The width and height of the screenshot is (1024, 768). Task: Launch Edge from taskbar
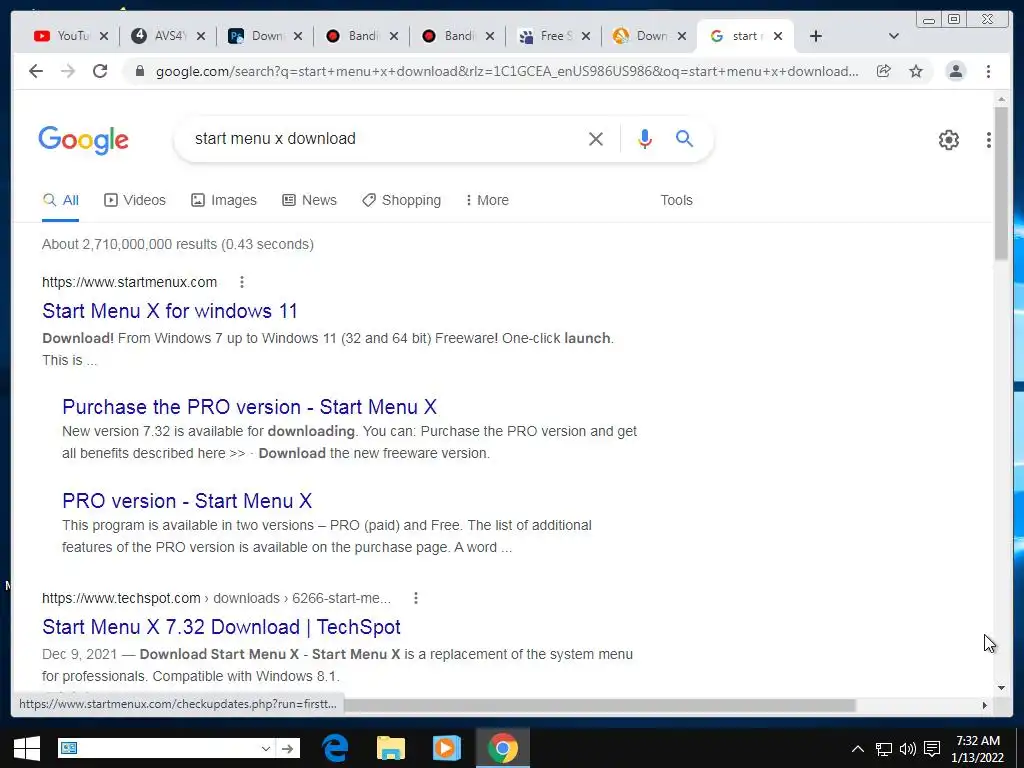pos(335,748)
